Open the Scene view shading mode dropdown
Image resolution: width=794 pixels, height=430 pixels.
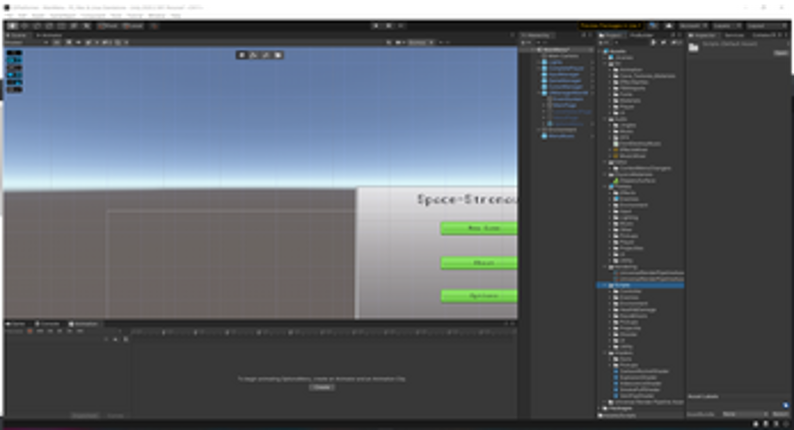coord(25,43)
